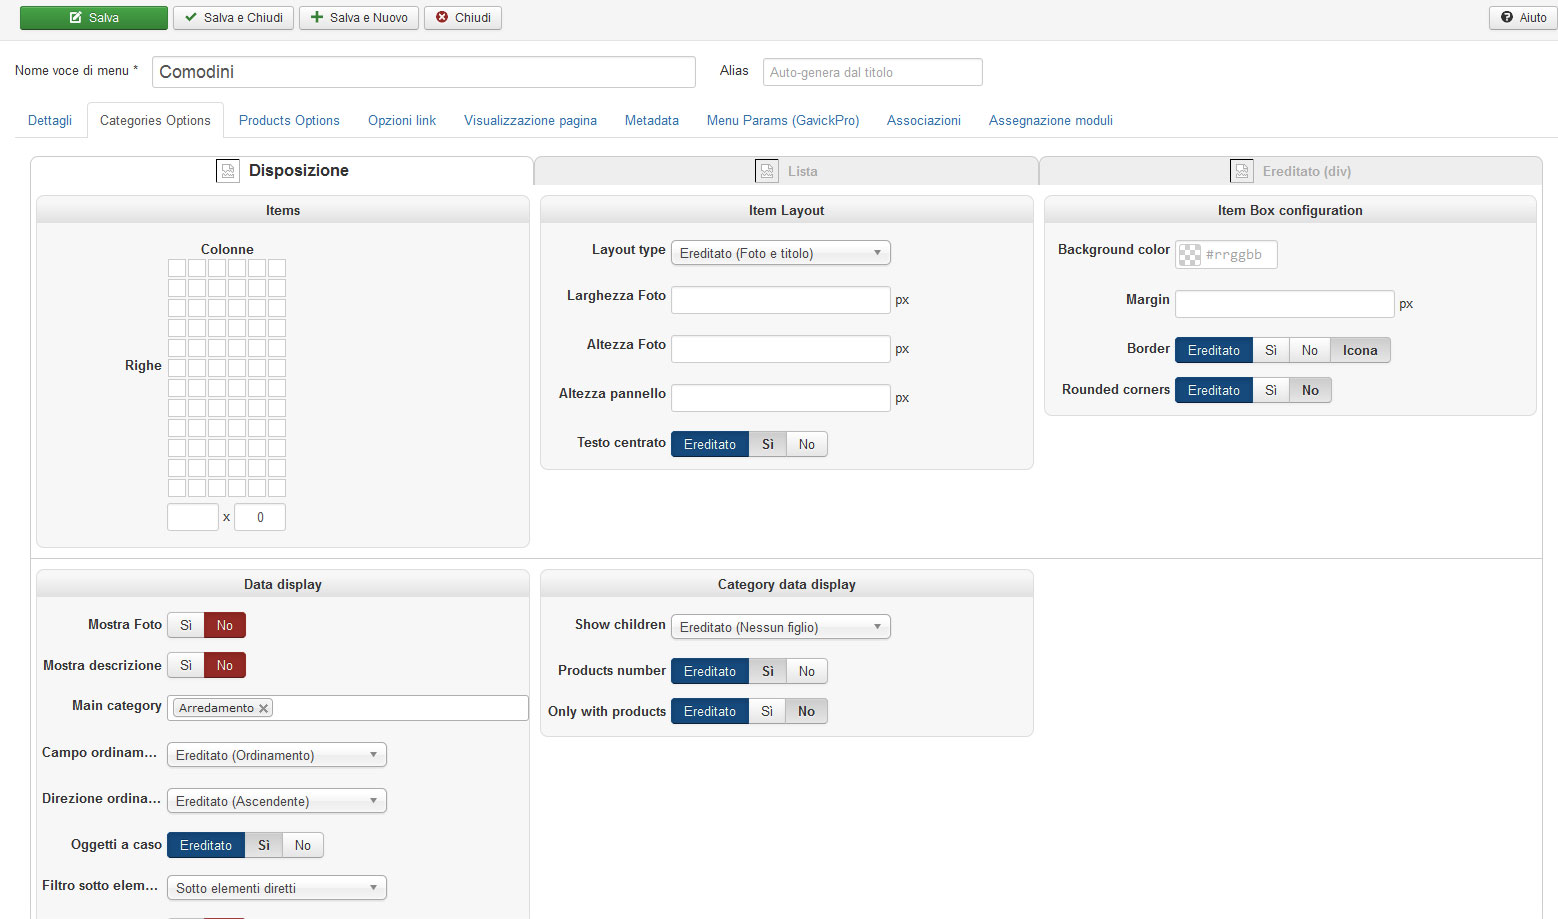This screenshot has width=1558, height=919.
Task: Click the Larghezza Foto input field
Action: pyautogui.click(x=781, y=300)
